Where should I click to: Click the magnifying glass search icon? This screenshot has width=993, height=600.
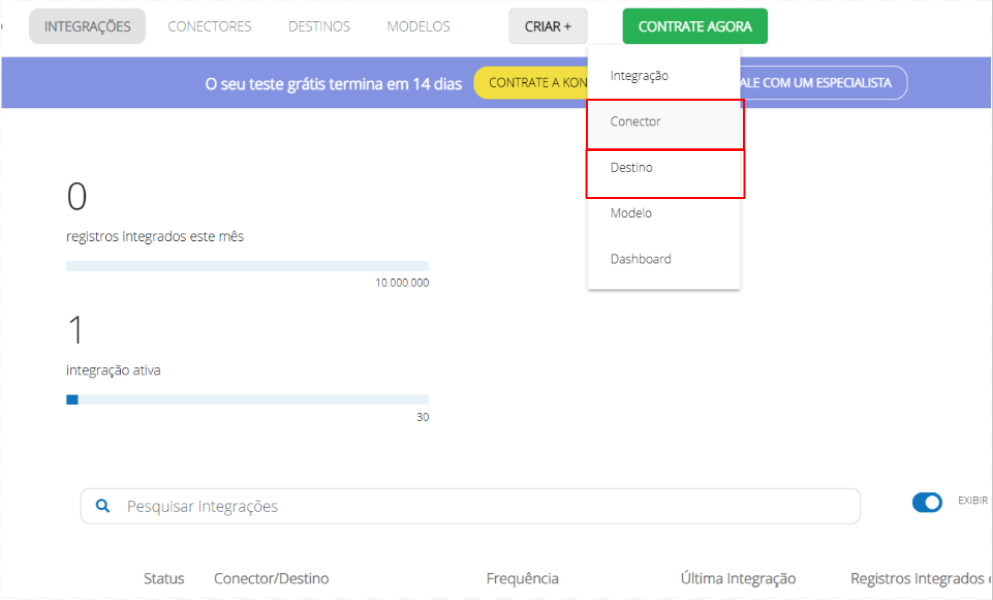tap(102, 506)
